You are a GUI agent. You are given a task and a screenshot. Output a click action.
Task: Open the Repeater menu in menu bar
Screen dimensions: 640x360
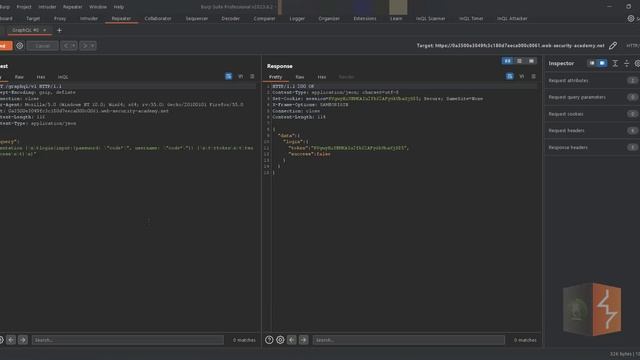tap(72, 7)
